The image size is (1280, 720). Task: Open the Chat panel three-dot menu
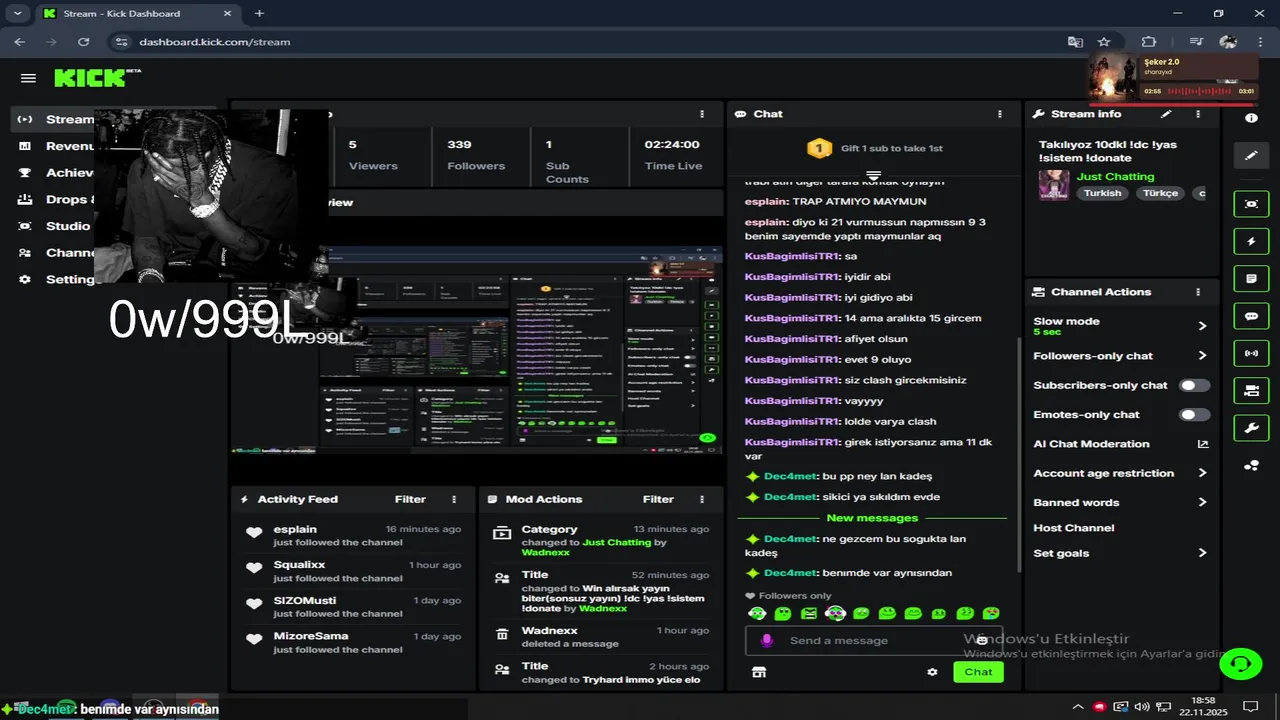tap(1000, 114)
